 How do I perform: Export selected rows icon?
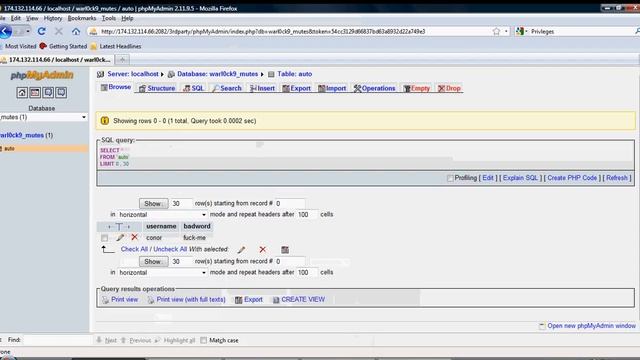285,249
